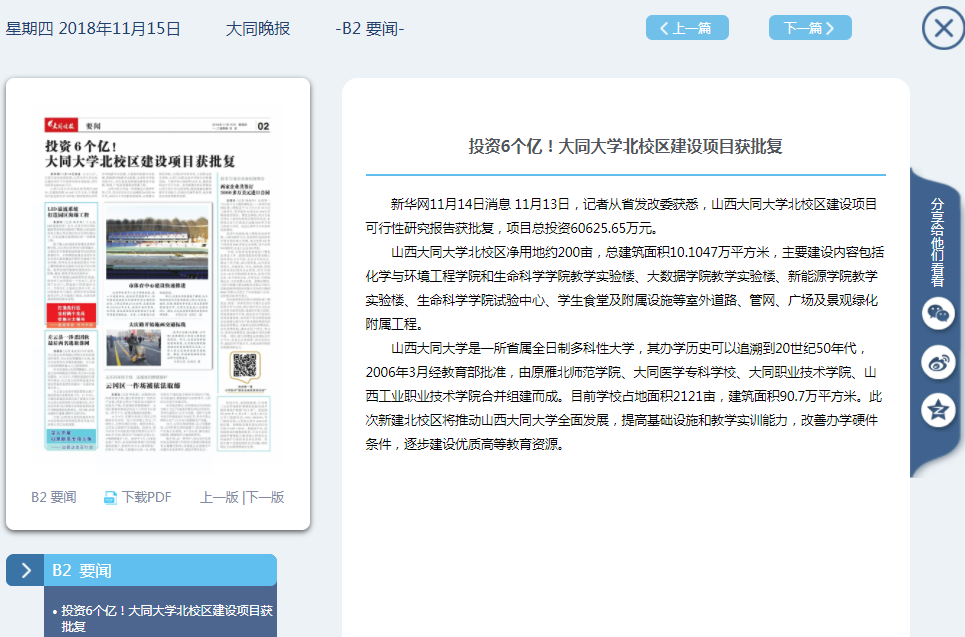965x637 pixels.
Task: Click the -B2 要闻- header label
Action: (x=369, y=29)
